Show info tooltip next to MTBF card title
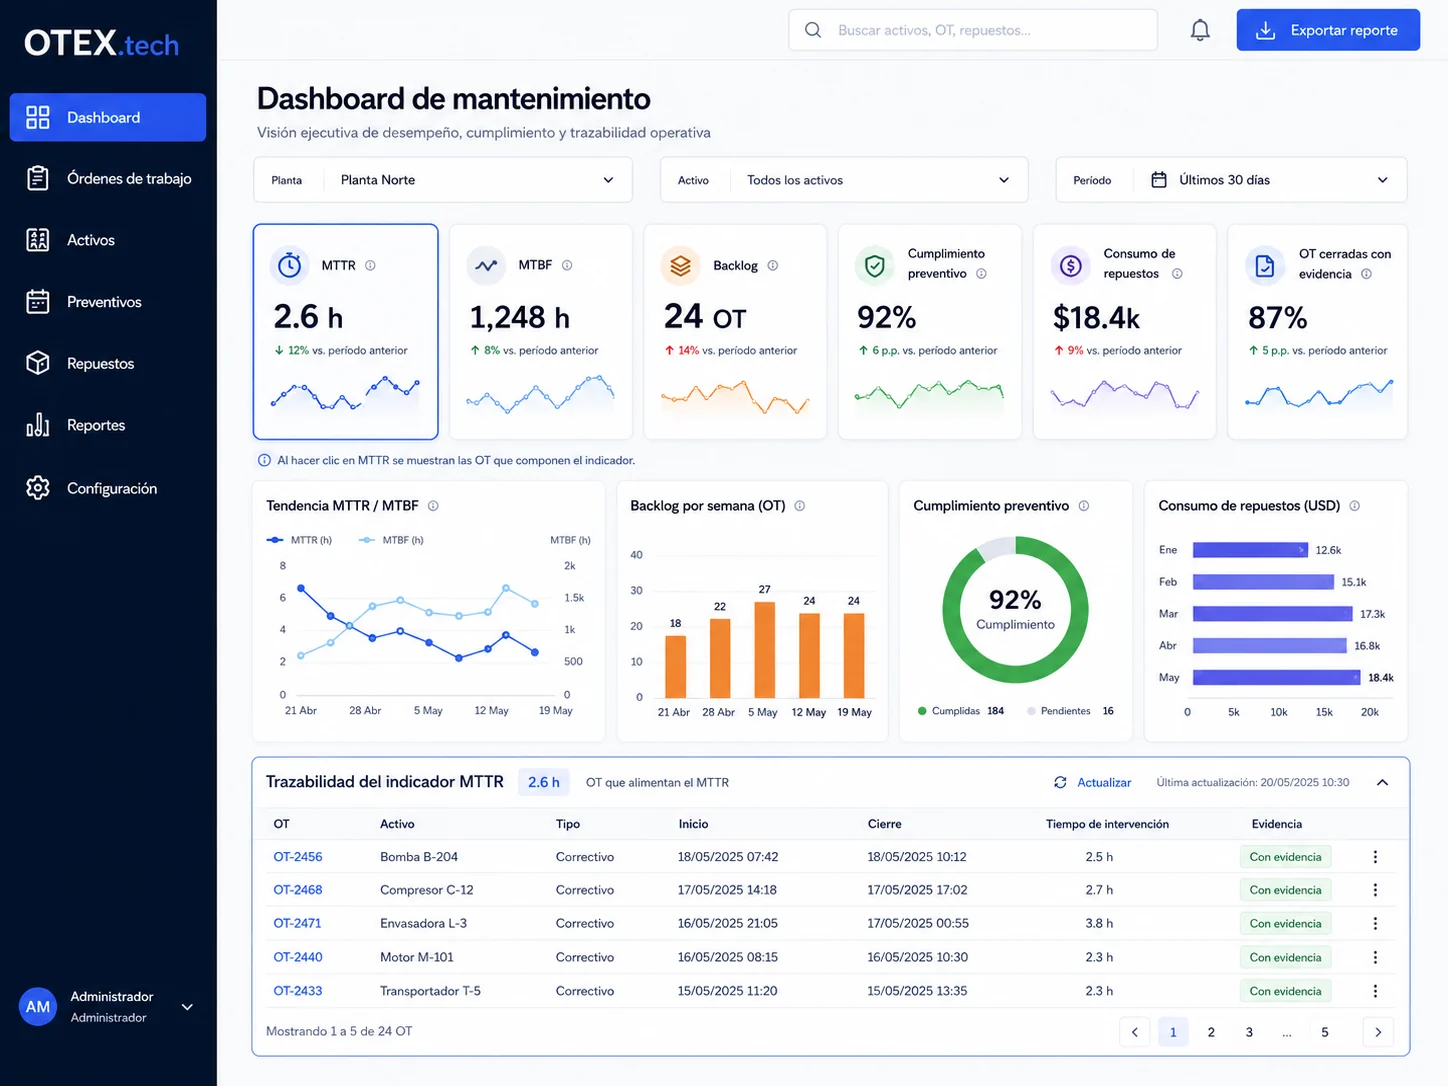This screenshot has width=1448, height=1086. tap(567, 265)
